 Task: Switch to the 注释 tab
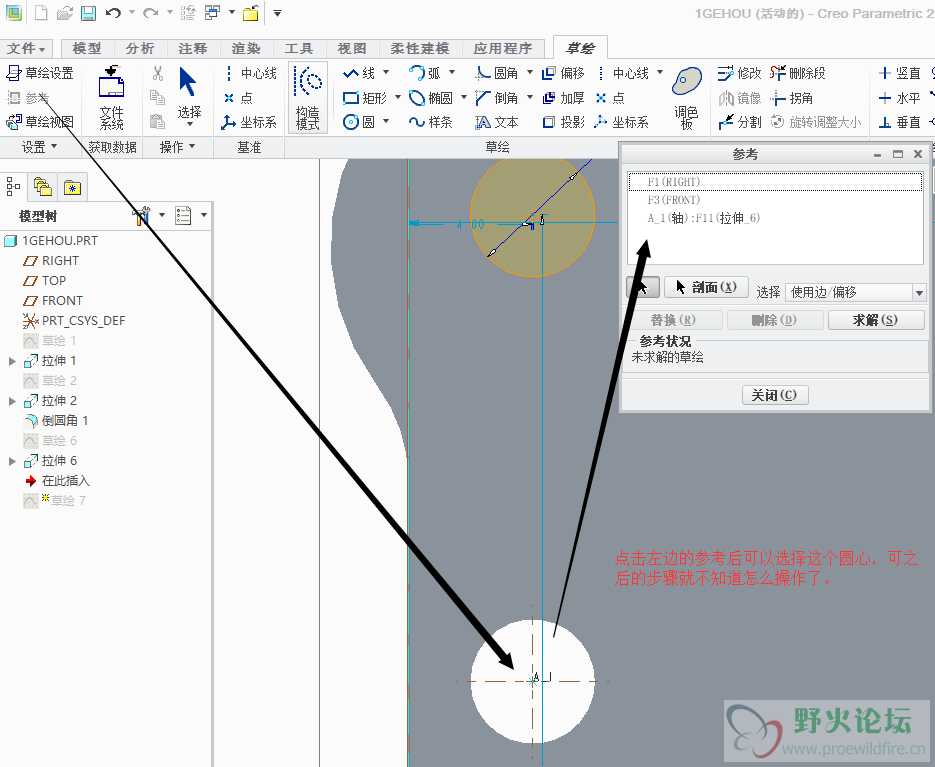tap(193, 48)
